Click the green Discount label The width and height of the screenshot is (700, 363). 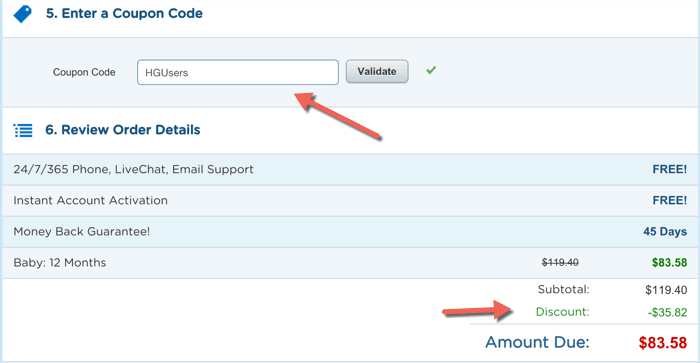pyautogui.click(x=562, y=312)
